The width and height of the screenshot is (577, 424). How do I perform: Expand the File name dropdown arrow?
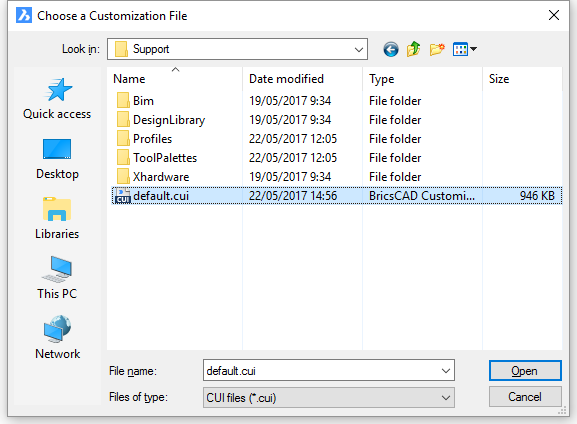click(x=446, y=371)
